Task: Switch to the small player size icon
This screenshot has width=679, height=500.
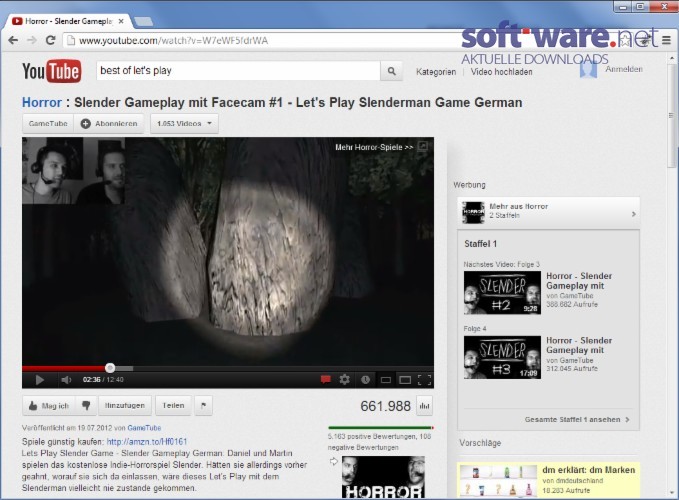Action: [385, 380]
